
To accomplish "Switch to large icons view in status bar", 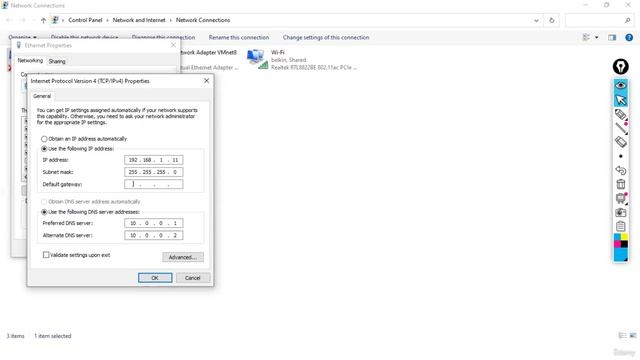I will click(x=633, y=336).
